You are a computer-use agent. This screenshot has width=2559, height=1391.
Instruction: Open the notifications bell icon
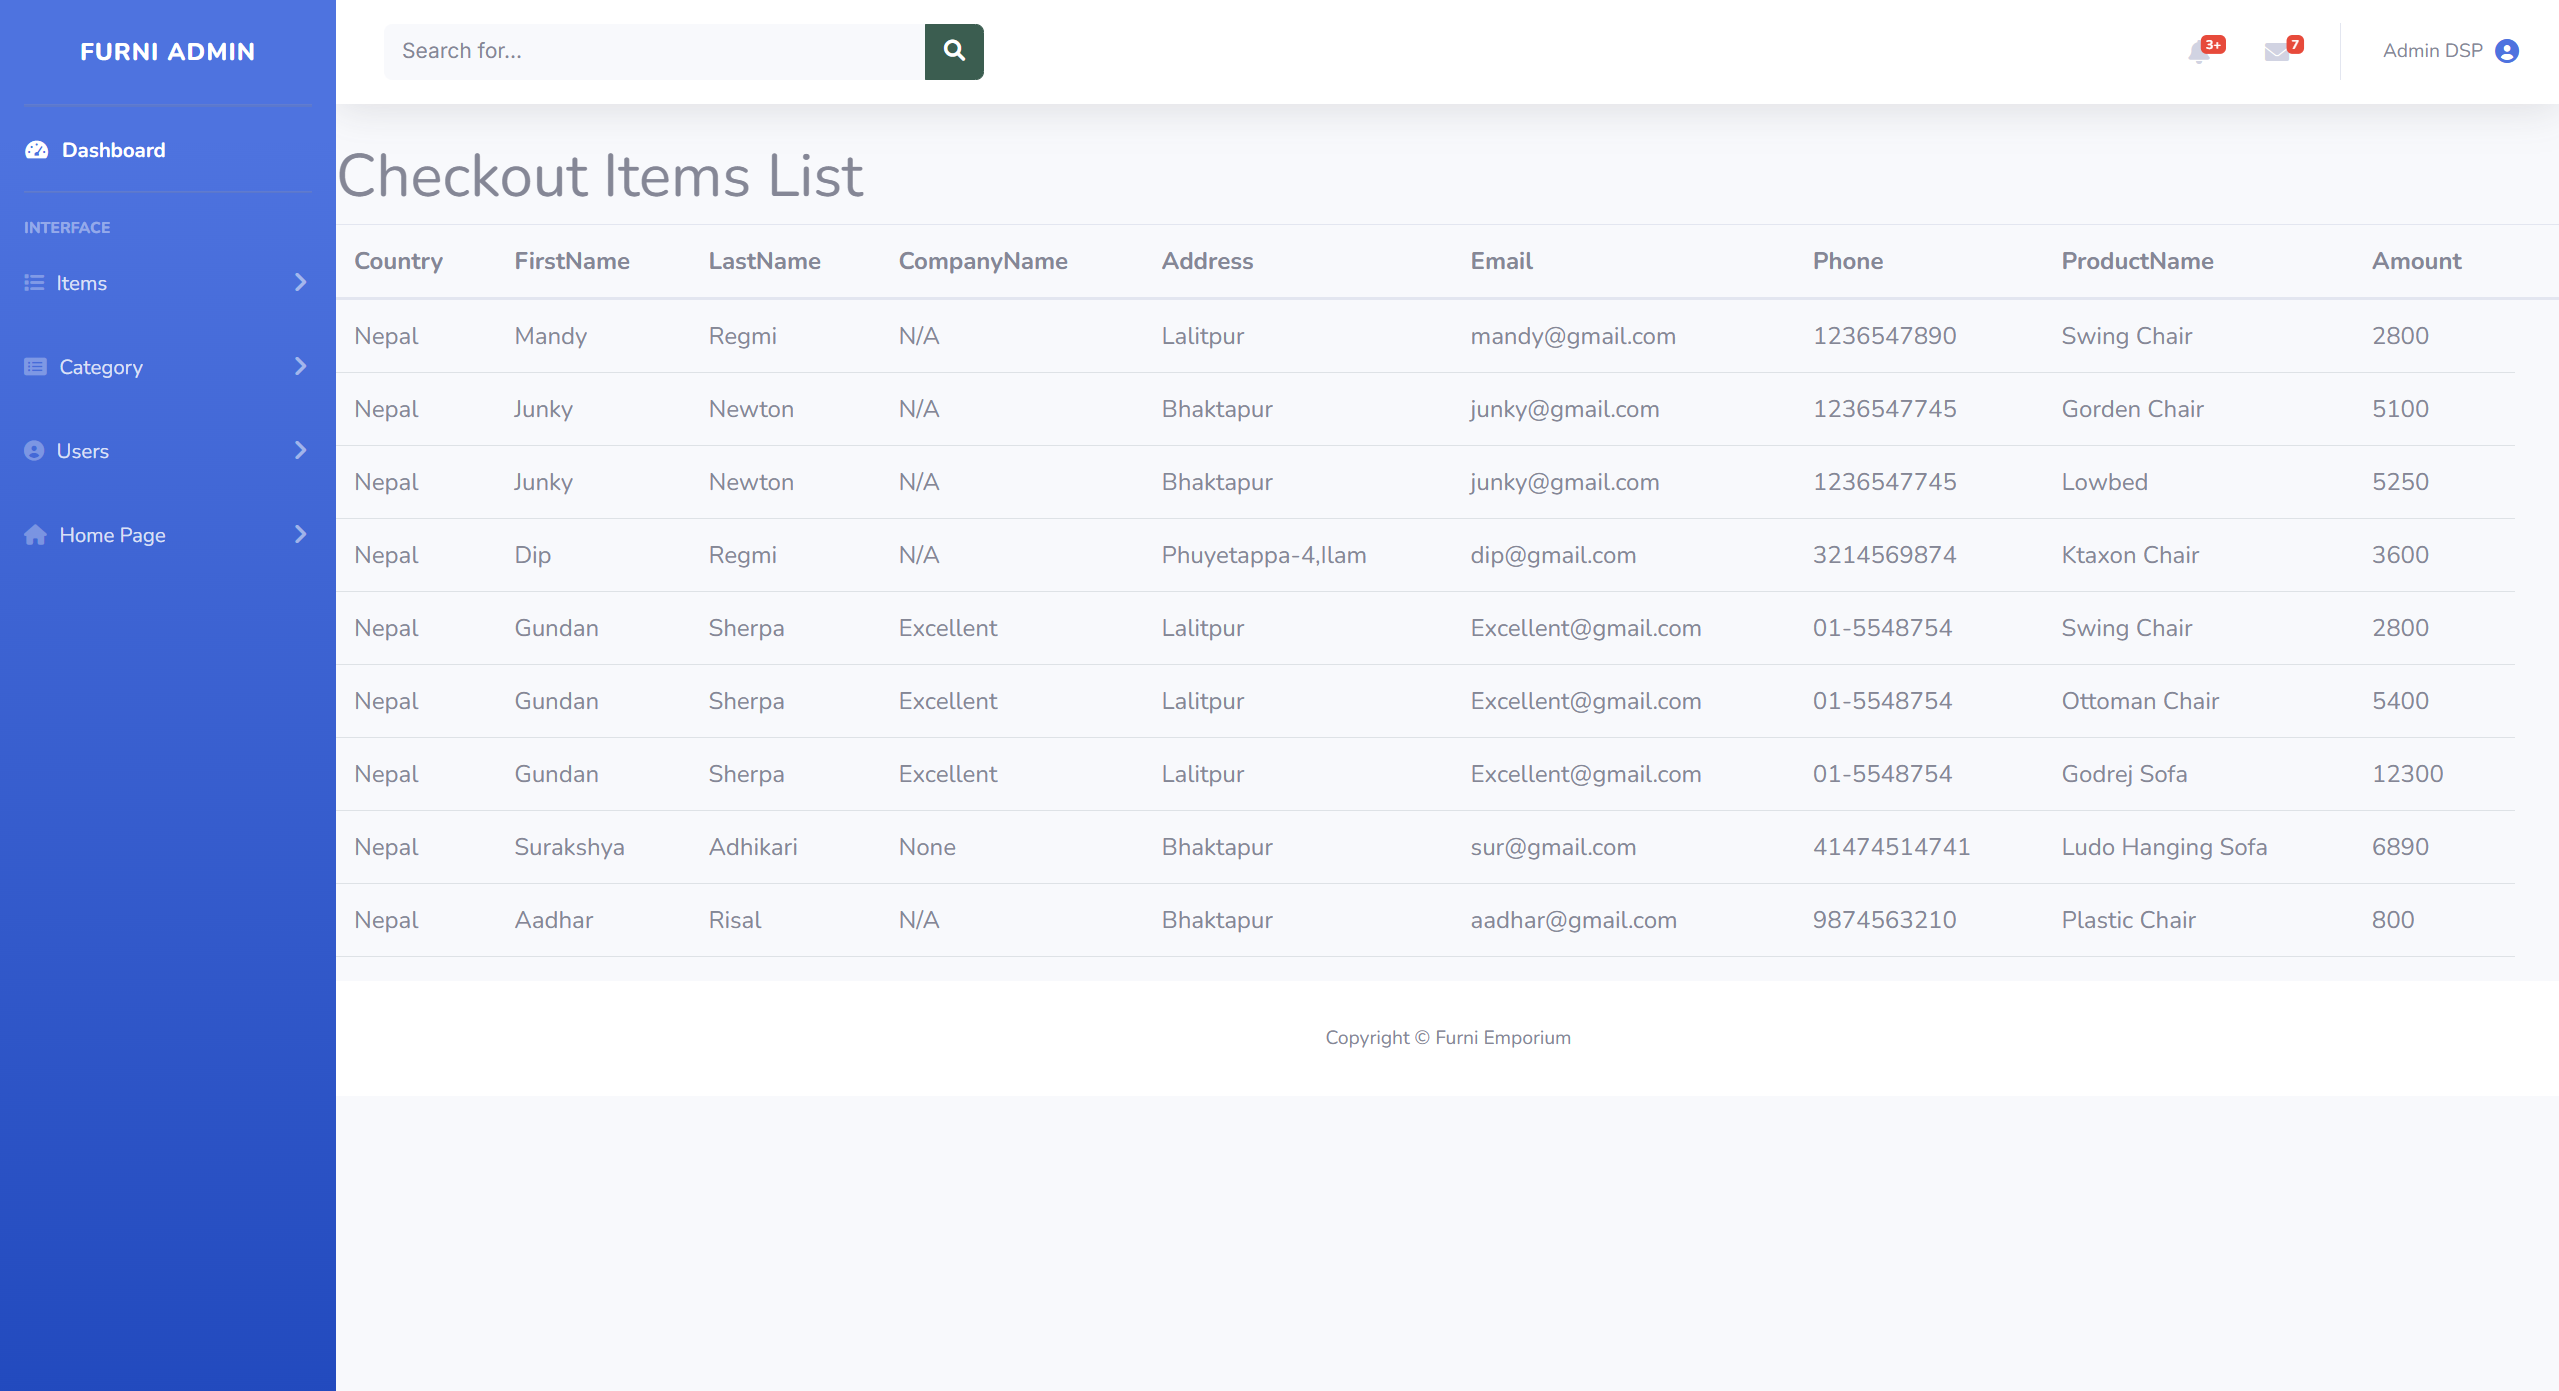(x=2198, y=52)
